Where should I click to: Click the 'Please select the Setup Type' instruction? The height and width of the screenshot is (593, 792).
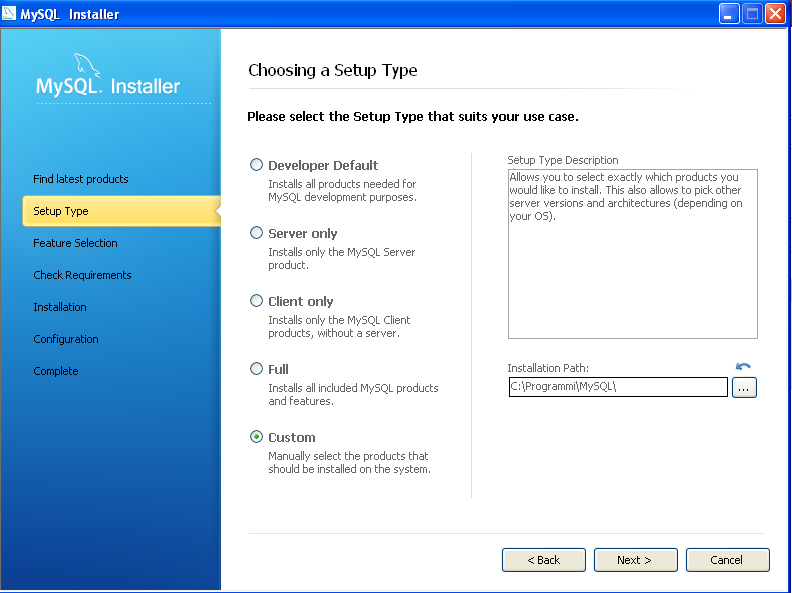413,117
